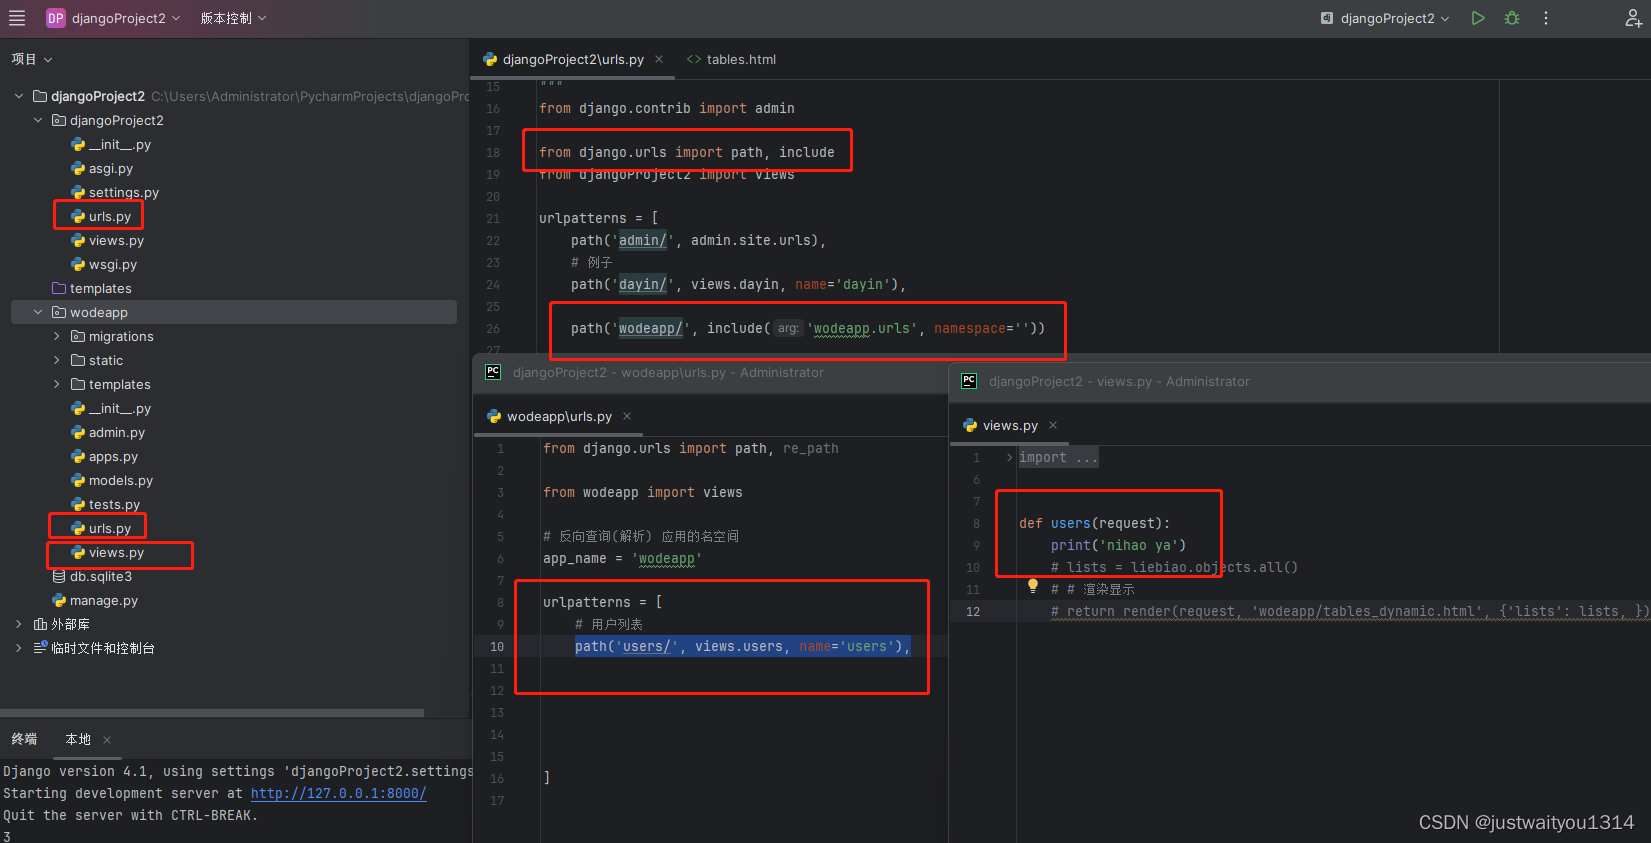
Task: Click the yellow lightbulb intention icon
Action: (1033, 586)
